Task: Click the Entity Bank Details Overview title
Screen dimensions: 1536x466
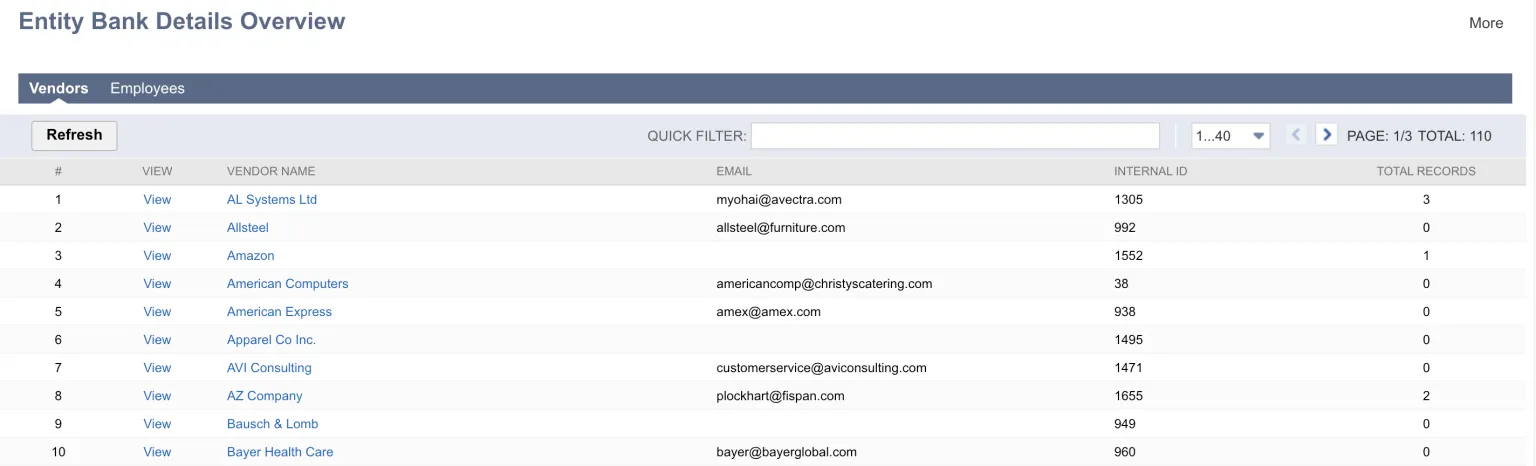Action: [x=182, y=21]
